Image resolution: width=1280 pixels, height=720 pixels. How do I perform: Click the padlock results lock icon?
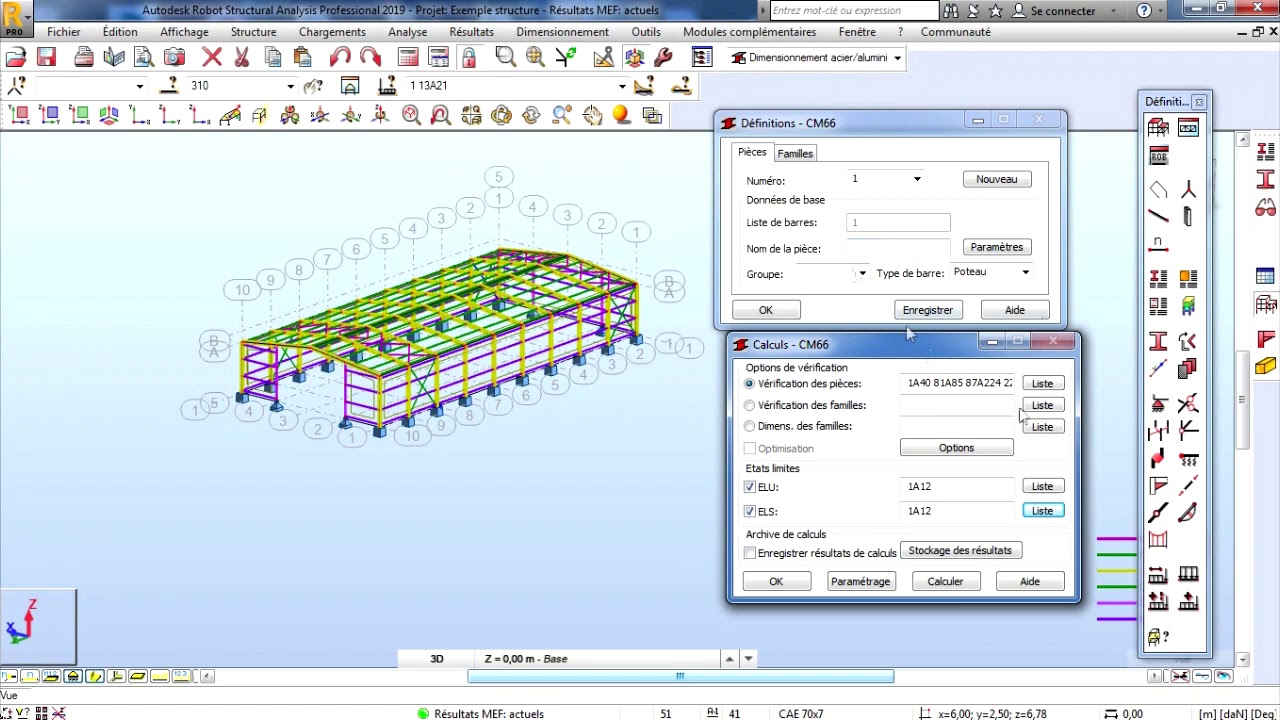point(468,57)
